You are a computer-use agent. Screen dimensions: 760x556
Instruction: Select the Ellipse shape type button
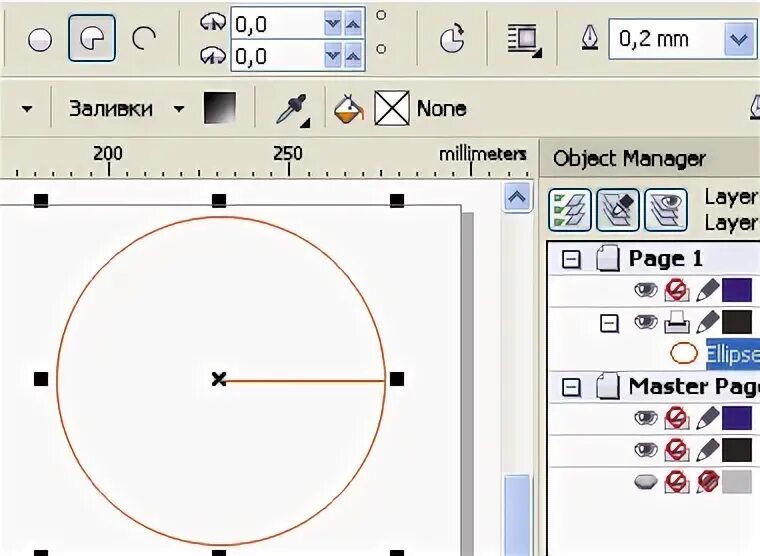(x=40, y=39)
